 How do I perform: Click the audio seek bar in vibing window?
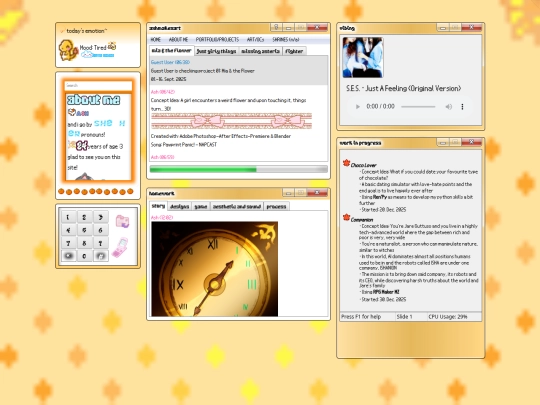tap(418, 107)
